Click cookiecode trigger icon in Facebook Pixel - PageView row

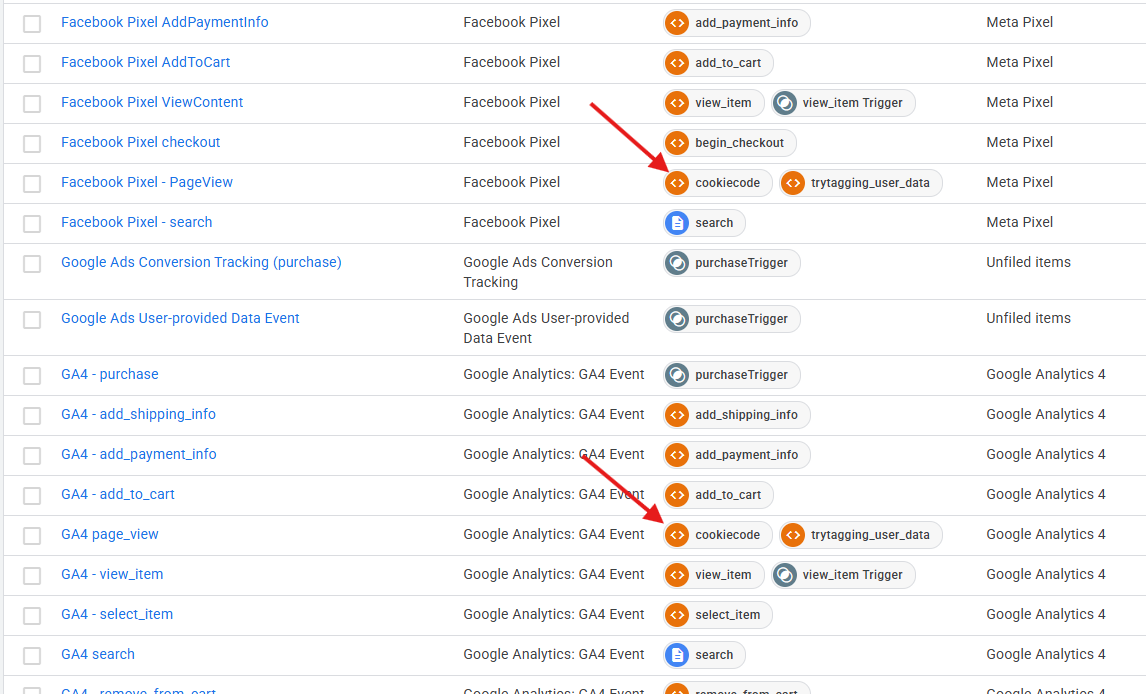(x=678, y=183)
